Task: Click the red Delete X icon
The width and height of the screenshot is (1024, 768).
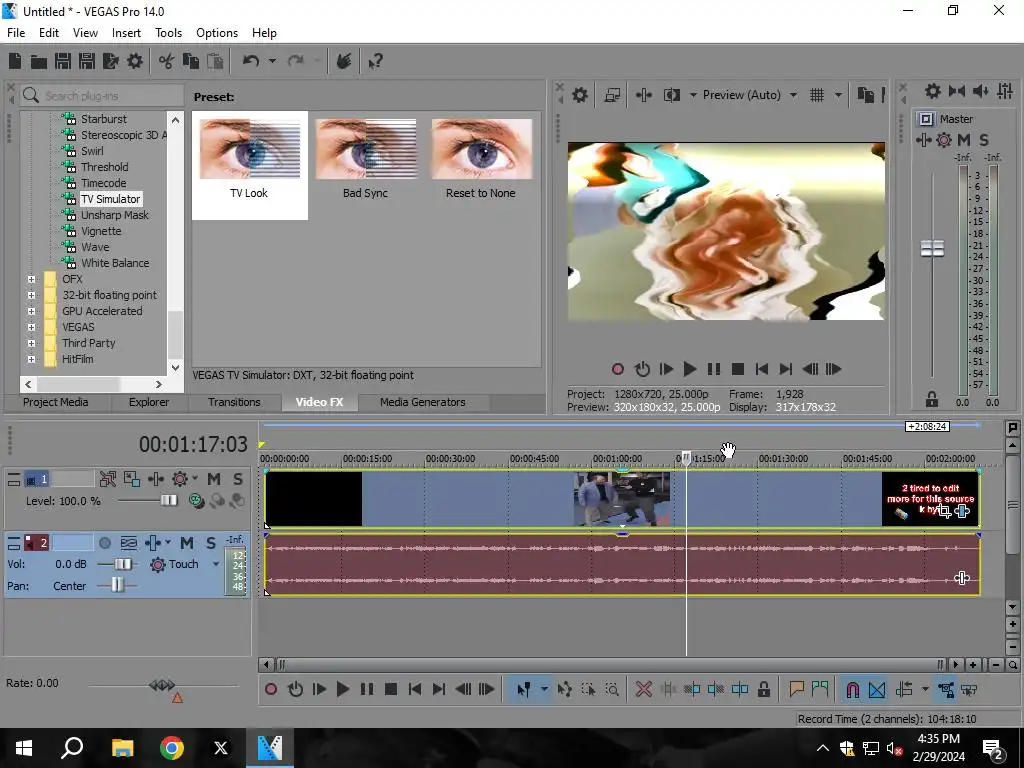Action: [x=643, y=690]
